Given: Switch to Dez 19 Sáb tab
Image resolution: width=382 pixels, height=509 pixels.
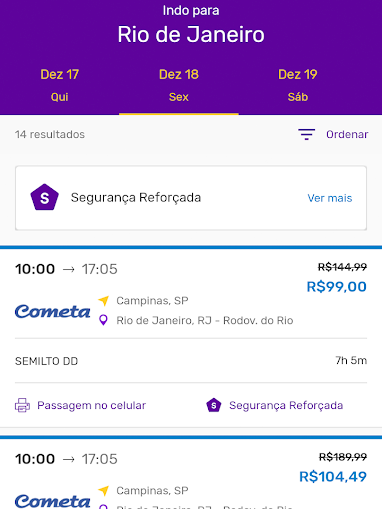Looking at the screenshot, I should click(298, 85).
